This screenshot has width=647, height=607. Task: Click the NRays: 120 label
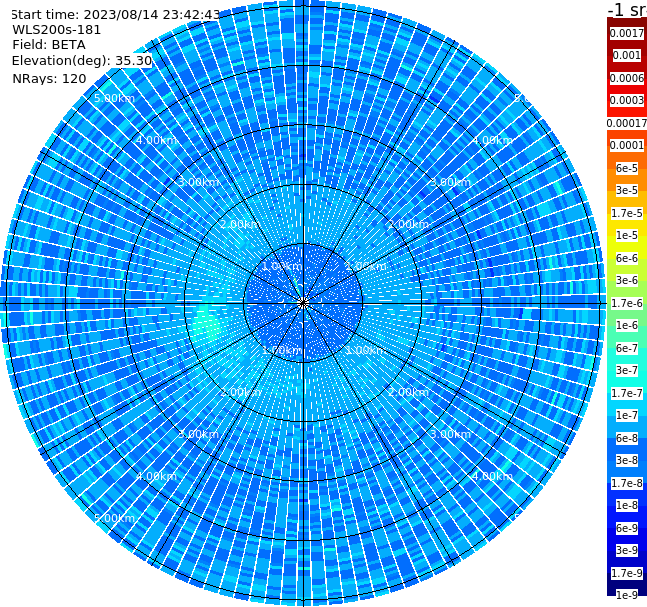coord(49,78)
